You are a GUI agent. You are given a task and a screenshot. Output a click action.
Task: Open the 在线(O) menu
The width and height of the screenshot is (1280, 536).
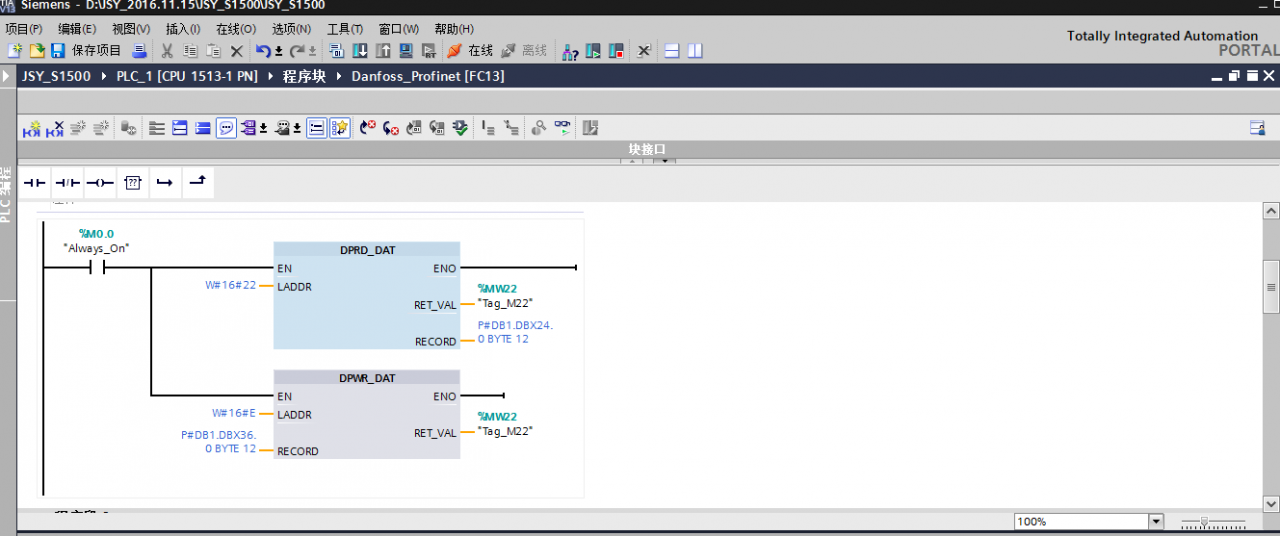pos(236,29)
